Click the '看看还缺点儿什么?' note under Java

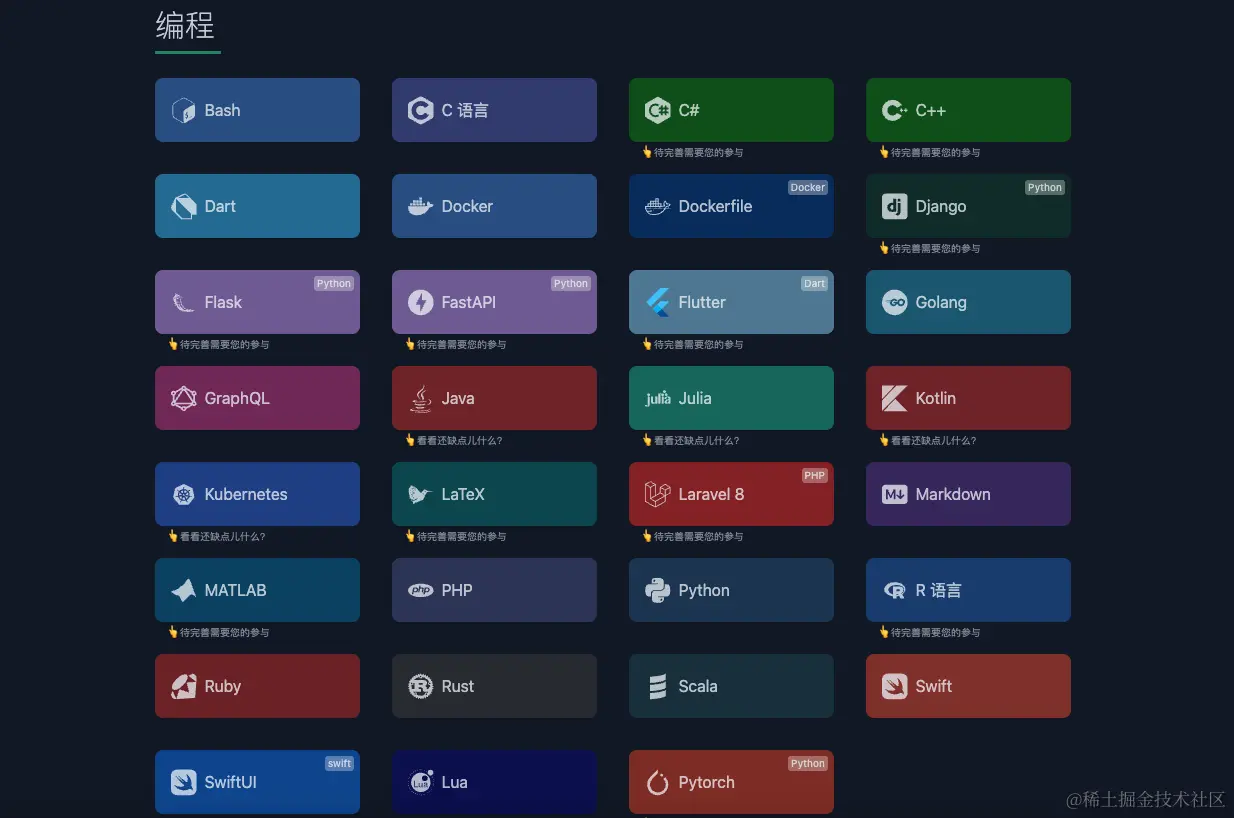(454, 440)
